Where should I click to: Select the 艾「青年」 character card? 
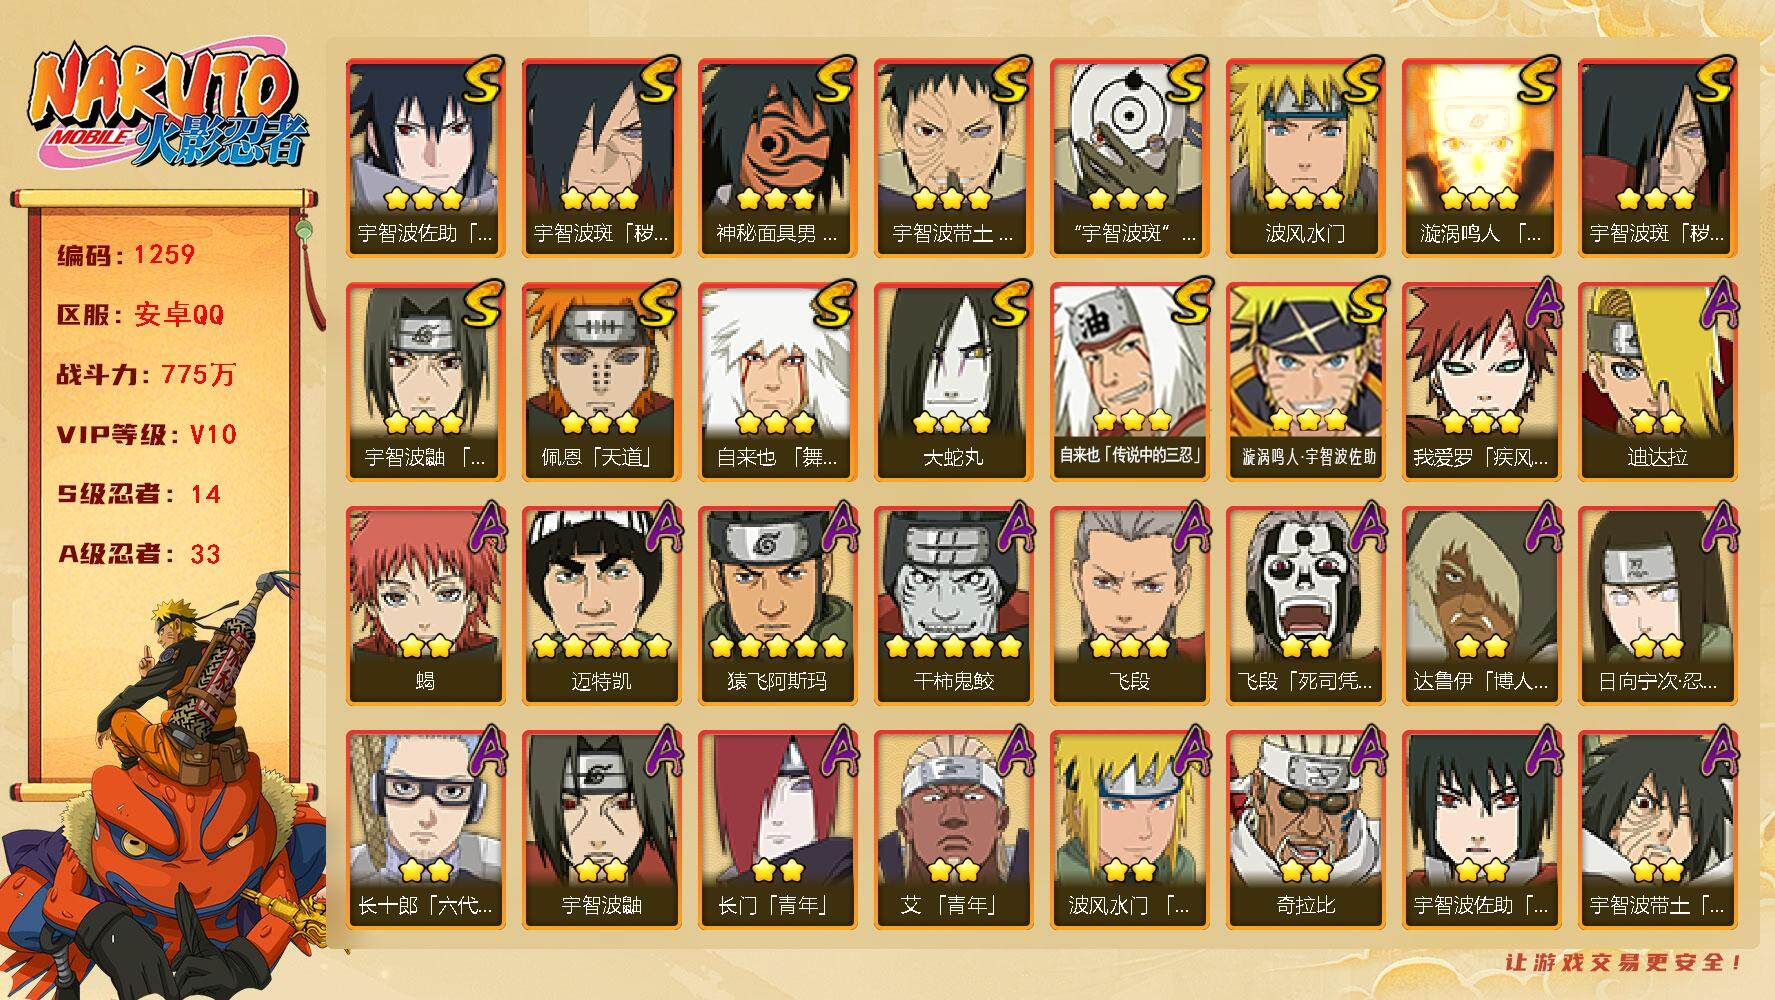click(953, 830)
